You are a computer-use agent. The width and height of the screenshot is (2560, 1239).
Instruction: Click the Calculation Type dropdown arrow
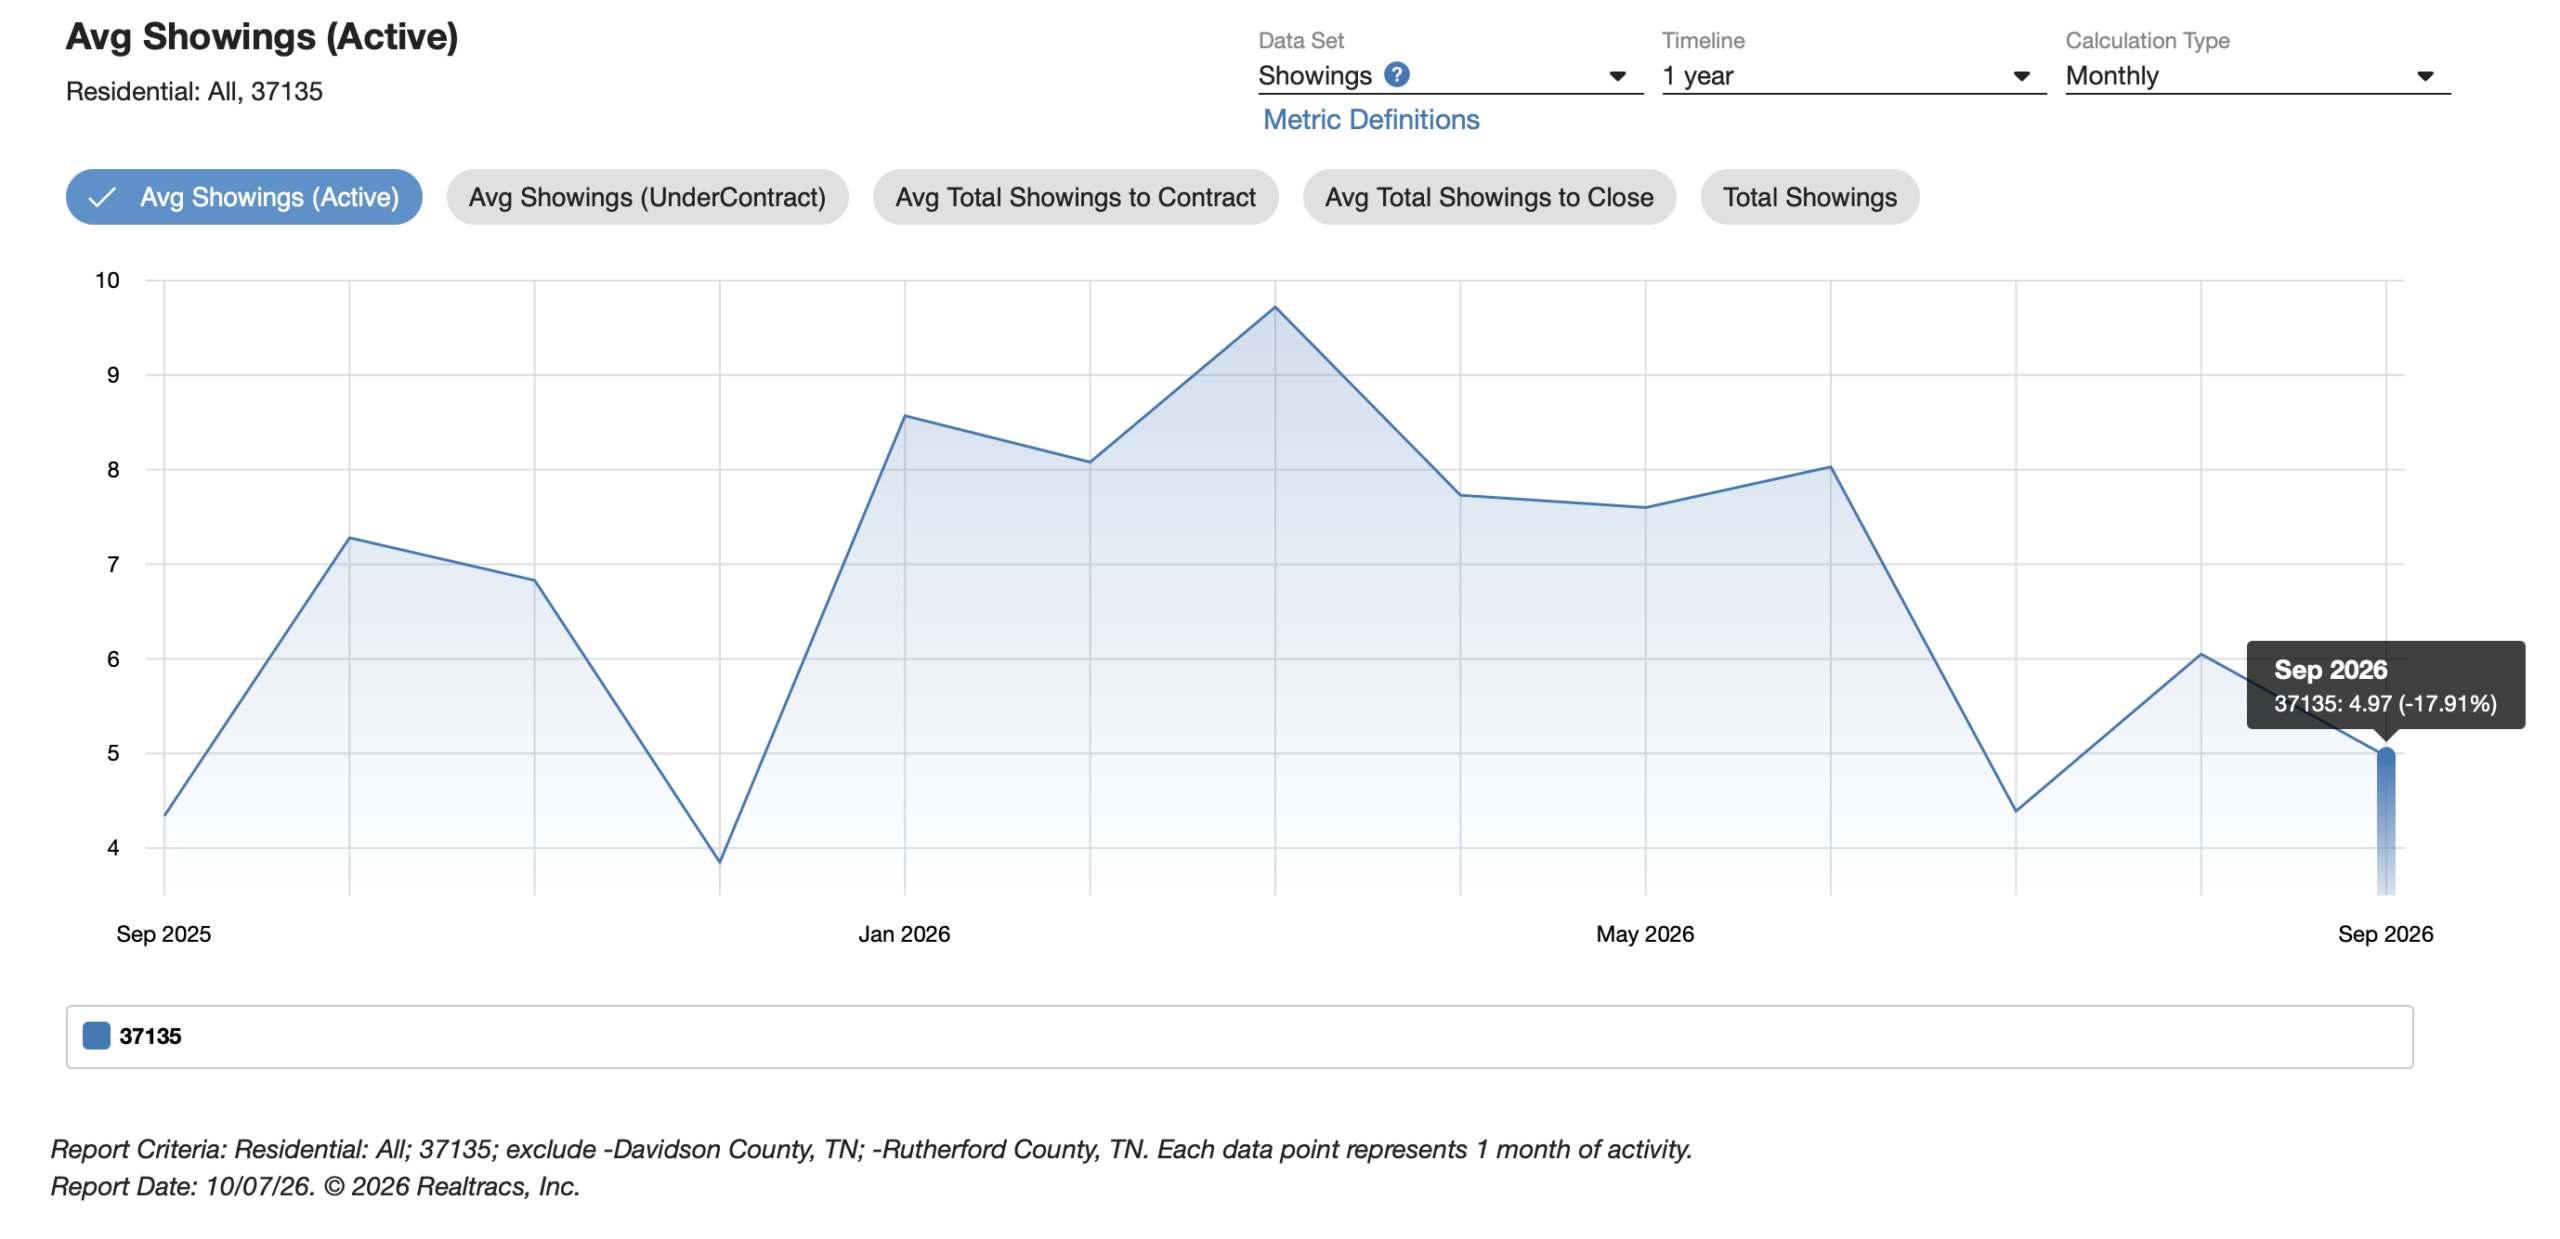pyautogui.click(x=2425, y=77)
